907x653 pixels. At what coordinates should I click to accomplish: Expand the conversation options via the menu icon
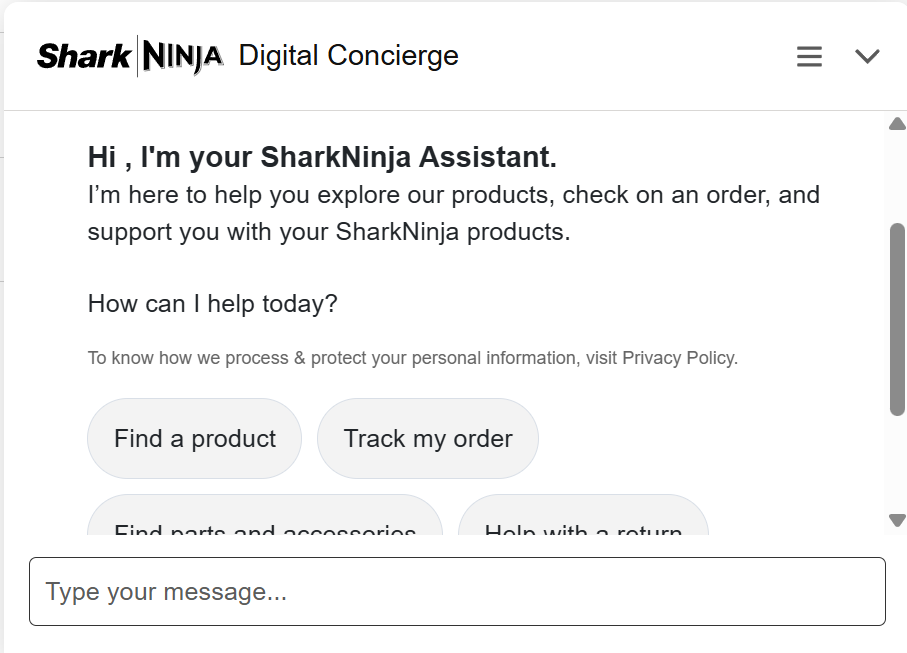click(809, 56)
